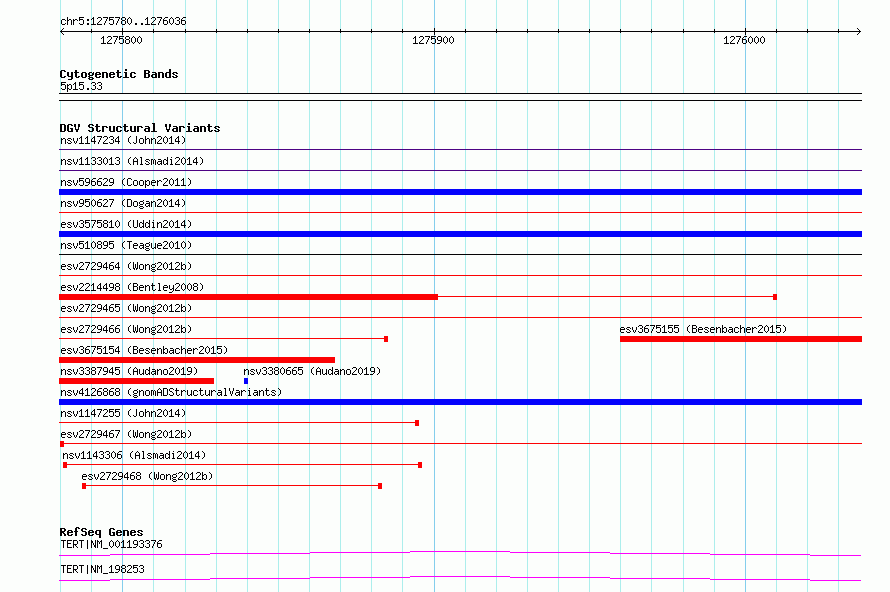Open variant esv2214498 (Bentley2008) label
The height and width of the screenshot is (592, 890).
point(132,287)
